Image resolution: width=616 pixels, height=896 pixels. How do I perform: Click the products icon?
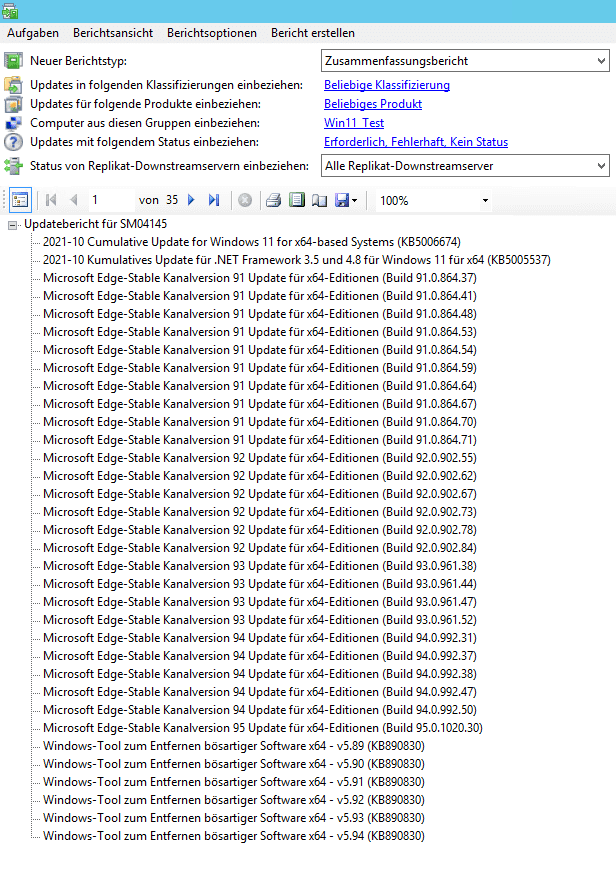click(x=14, y=104)
